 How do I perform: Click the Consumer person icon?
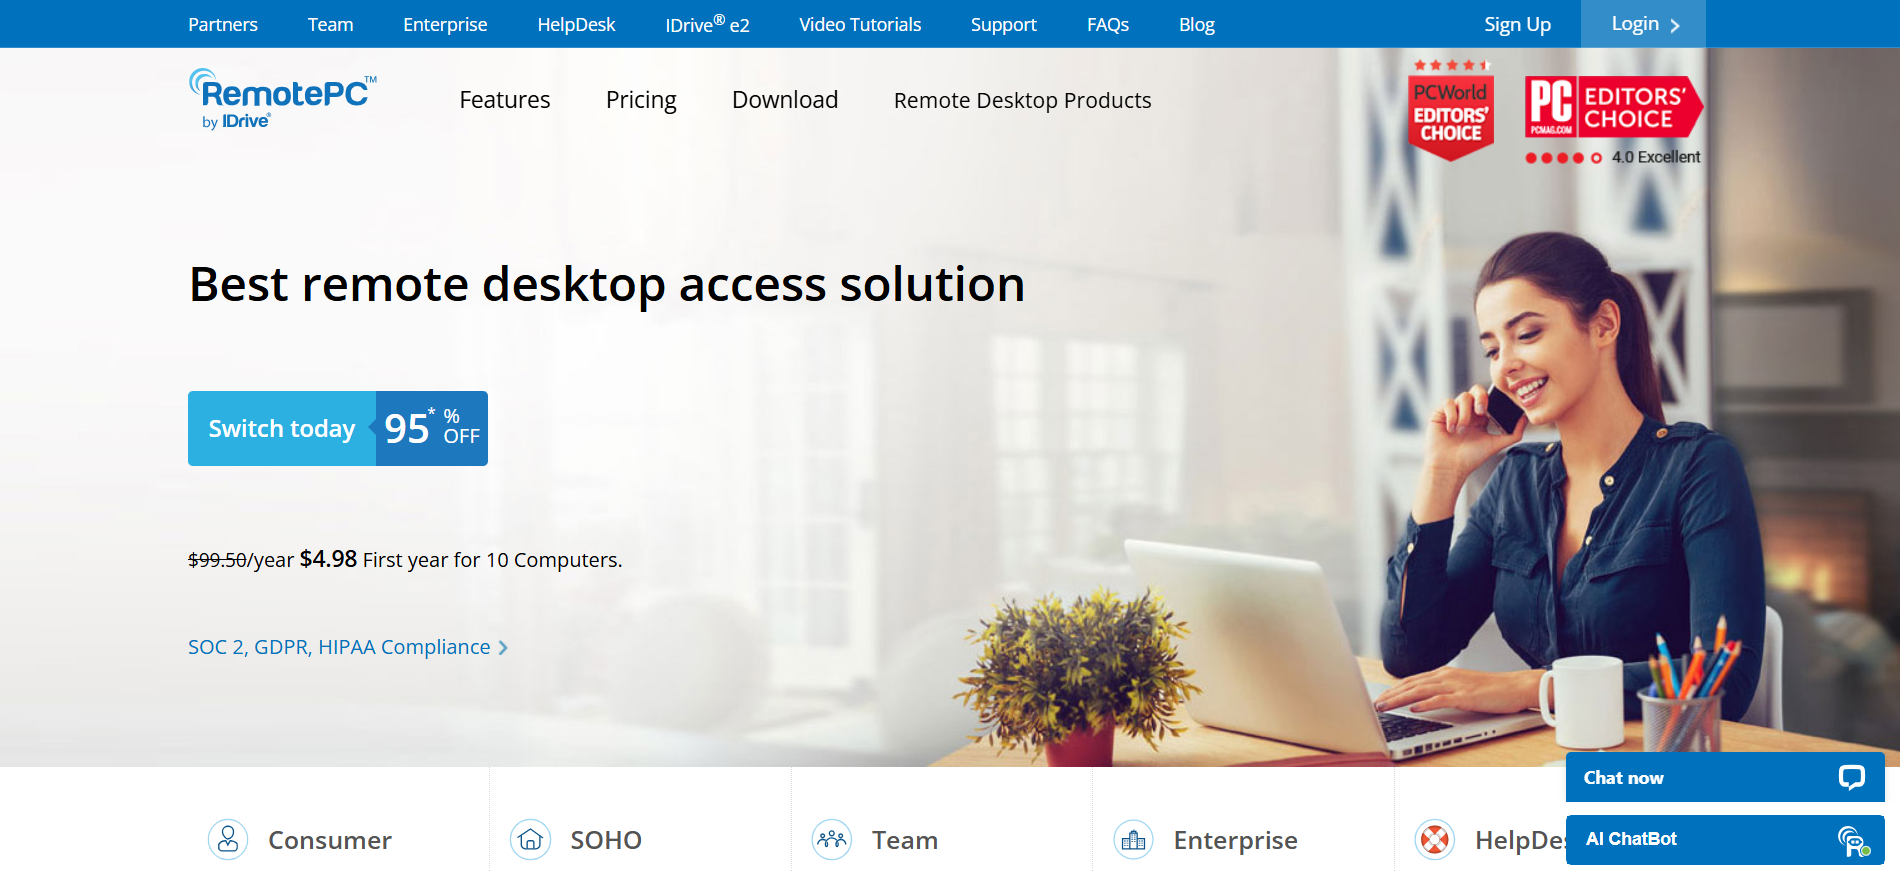(x=228, y=839)
